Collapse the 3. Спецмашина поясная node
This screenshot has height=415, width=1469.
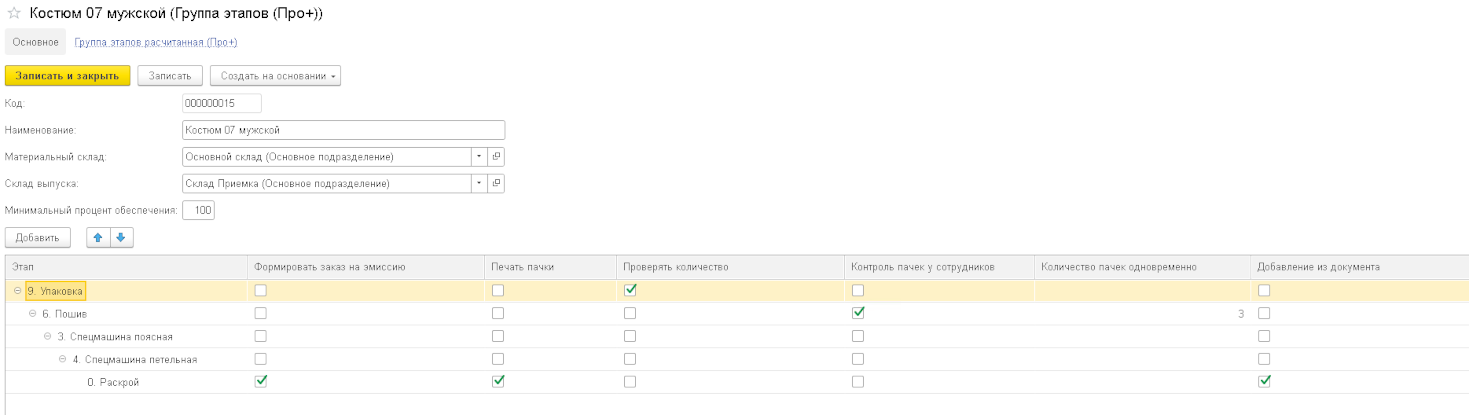point(47,337)
